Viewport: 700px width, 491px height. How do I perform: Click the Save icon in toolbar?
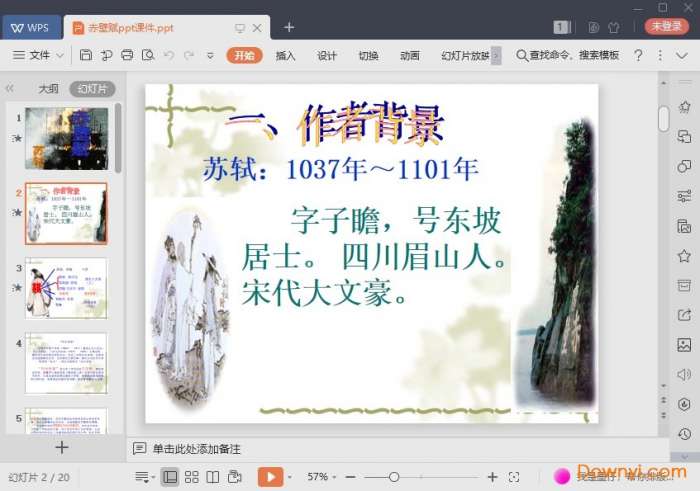coord(86,55)
